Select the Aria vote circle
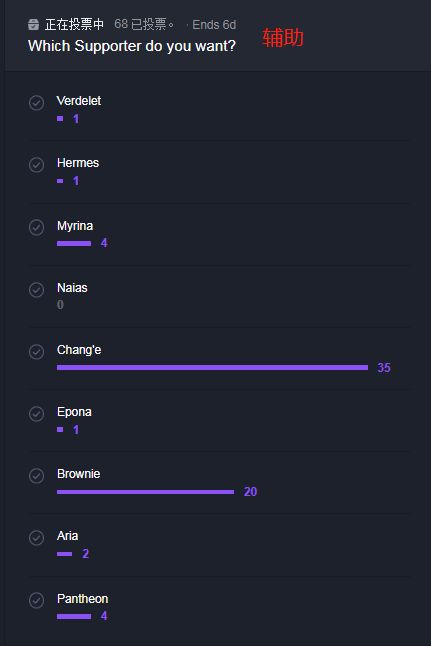431x646 pixels. [x=36, y=538]
